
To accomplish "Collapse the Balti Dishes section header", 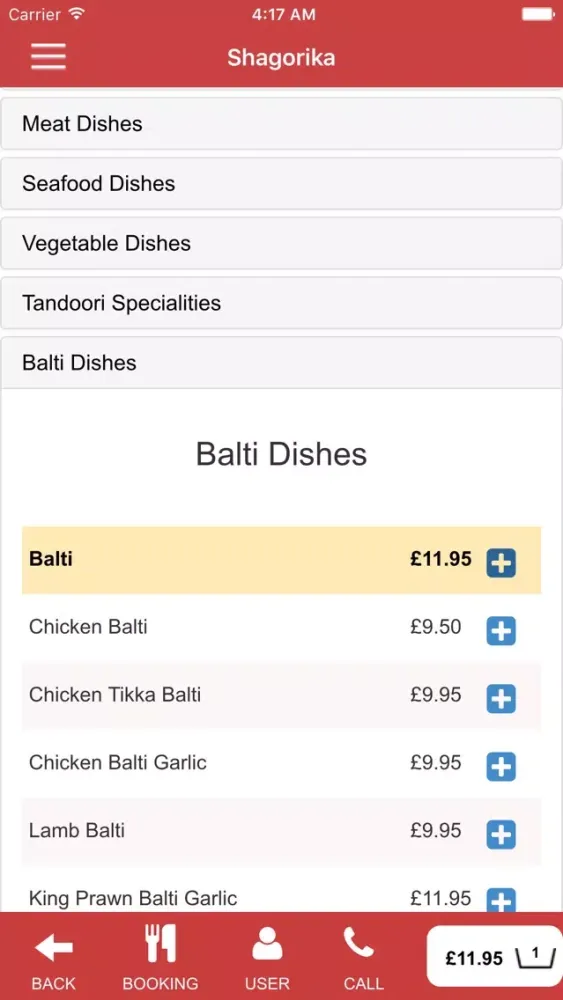I will coord(281,363).
